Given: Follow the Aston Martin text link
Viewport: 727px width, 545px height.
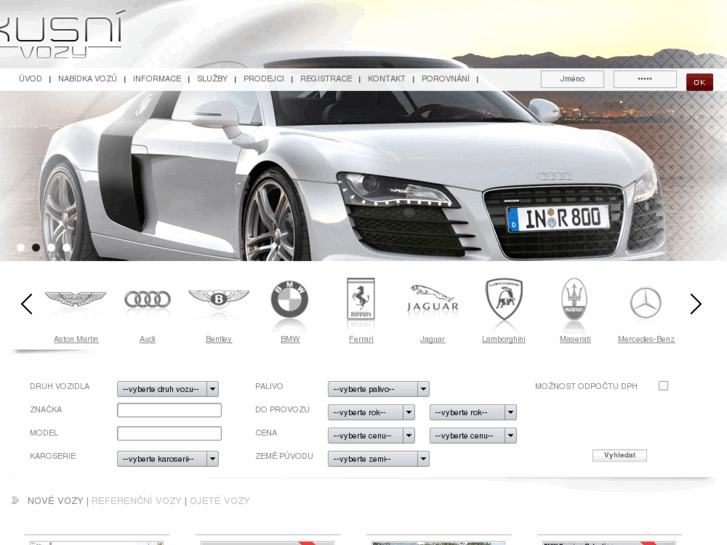Looking at the screenshot, I should (76, 339).
